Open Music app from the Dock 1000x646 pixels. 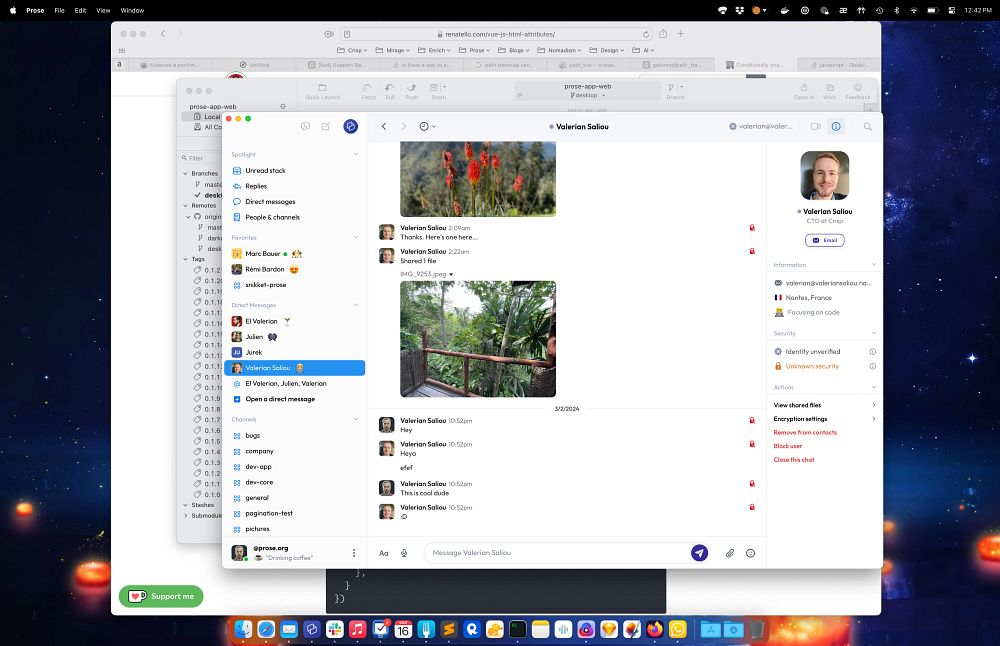click(358, 629)
